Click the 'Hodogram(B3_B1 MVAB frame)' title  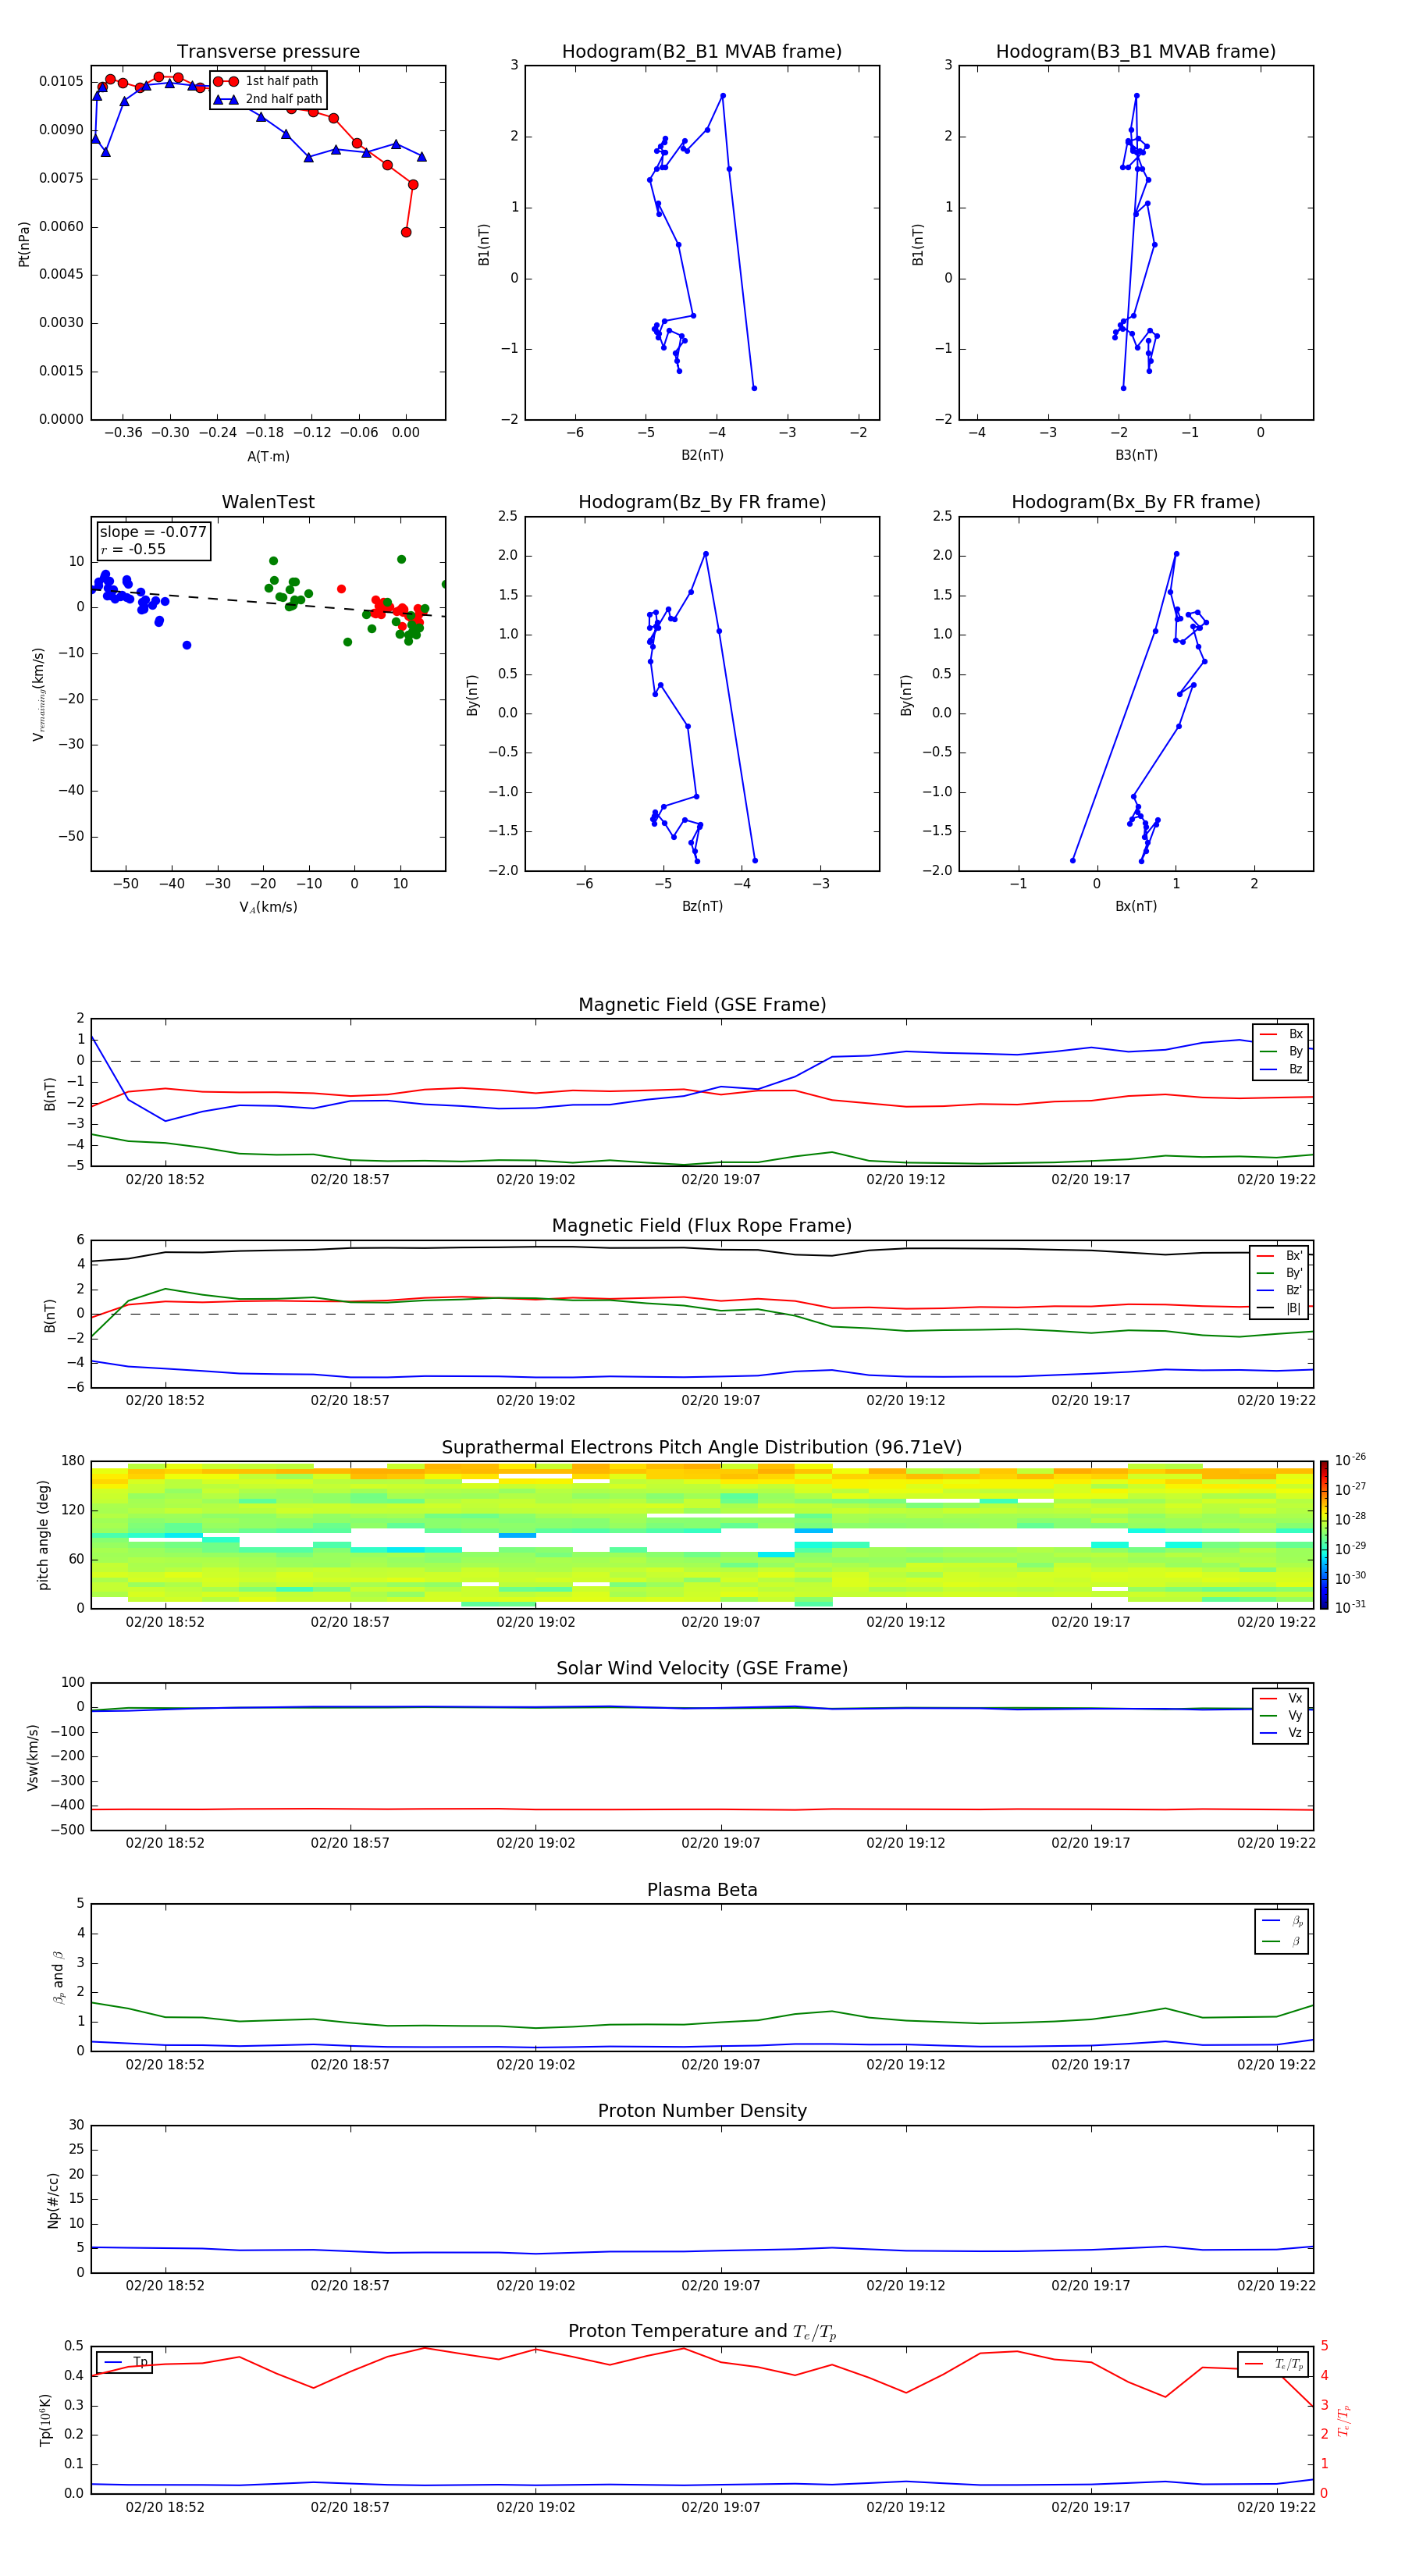pos(1136,52)
